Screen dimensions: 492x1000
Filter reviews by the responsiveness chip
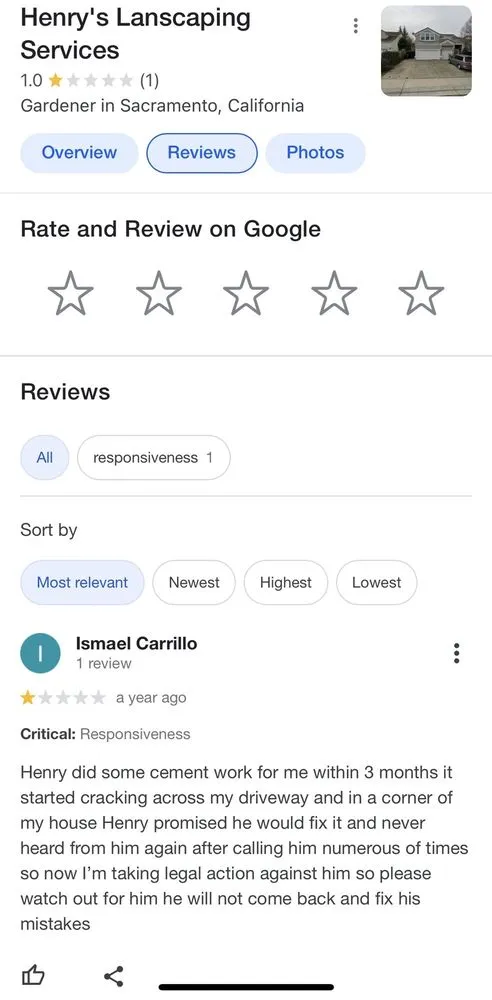[x=154, y=457]
